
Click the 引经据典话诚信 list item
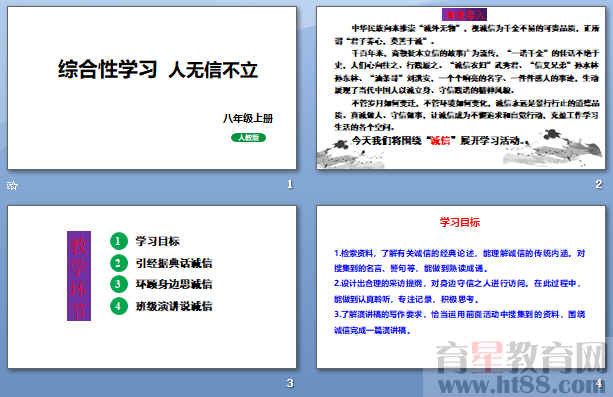pos(174,263)
